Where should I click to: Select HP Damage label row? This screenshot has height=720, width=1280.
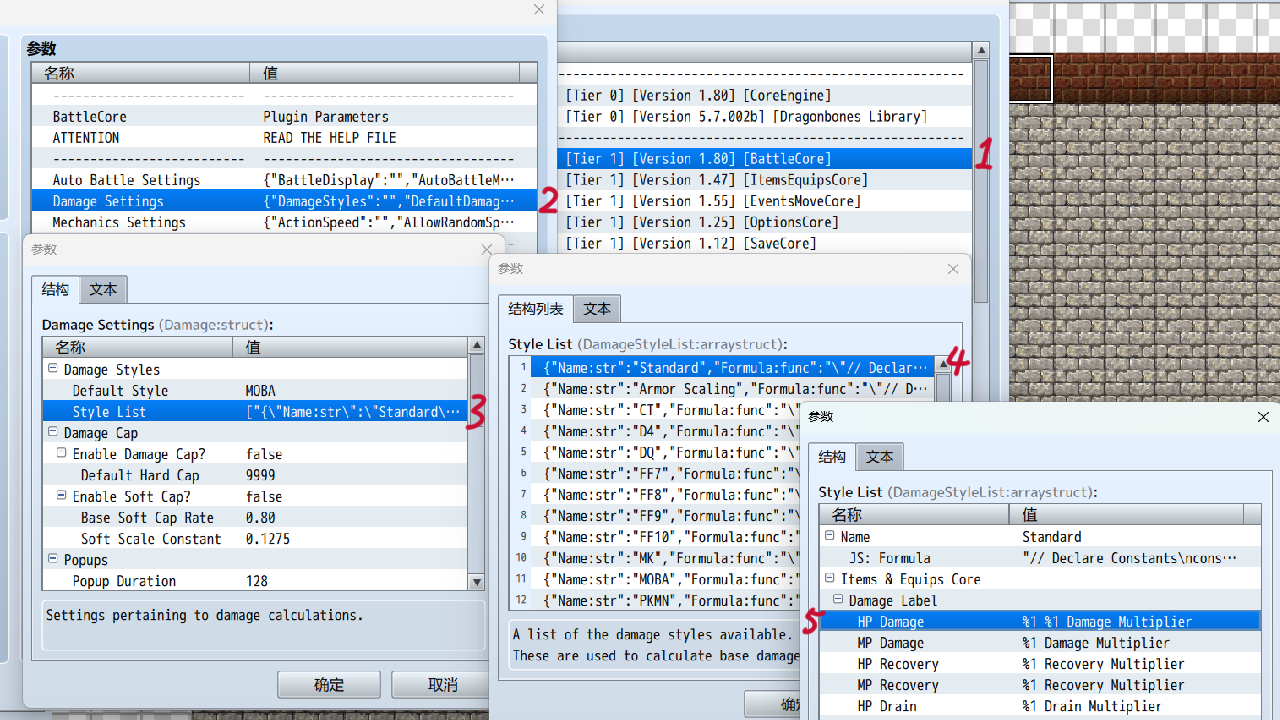point(1040,621)
